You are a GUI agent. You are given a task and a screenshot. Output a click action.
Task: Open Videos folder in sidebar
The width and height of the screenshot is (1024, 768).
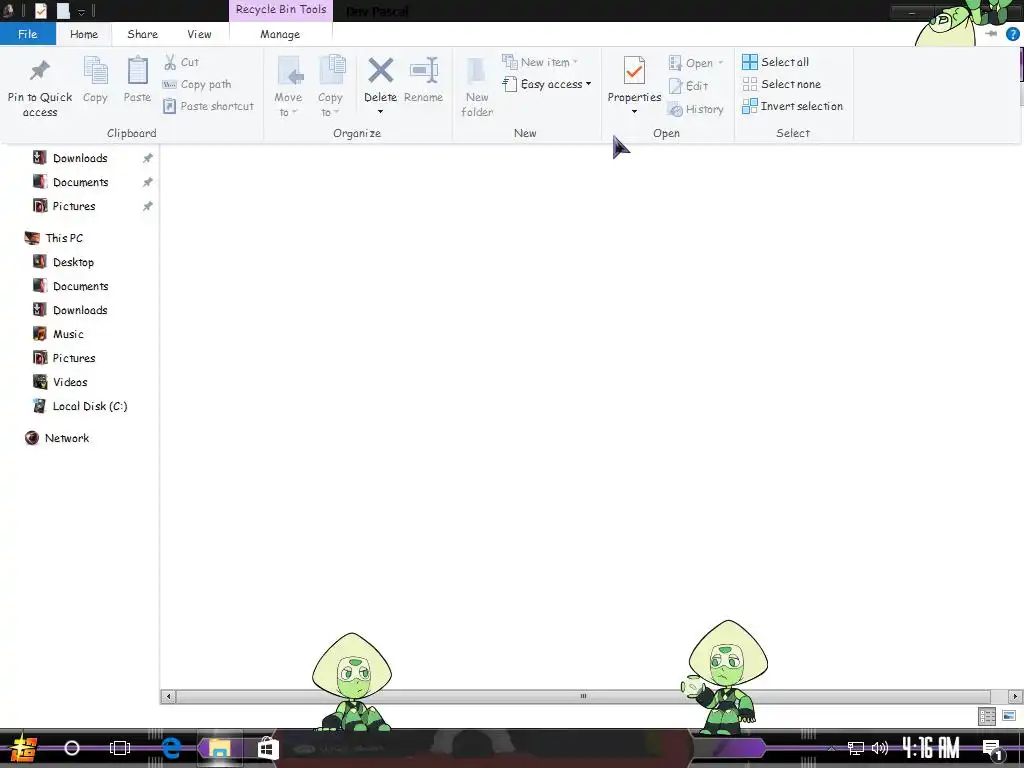70,382
